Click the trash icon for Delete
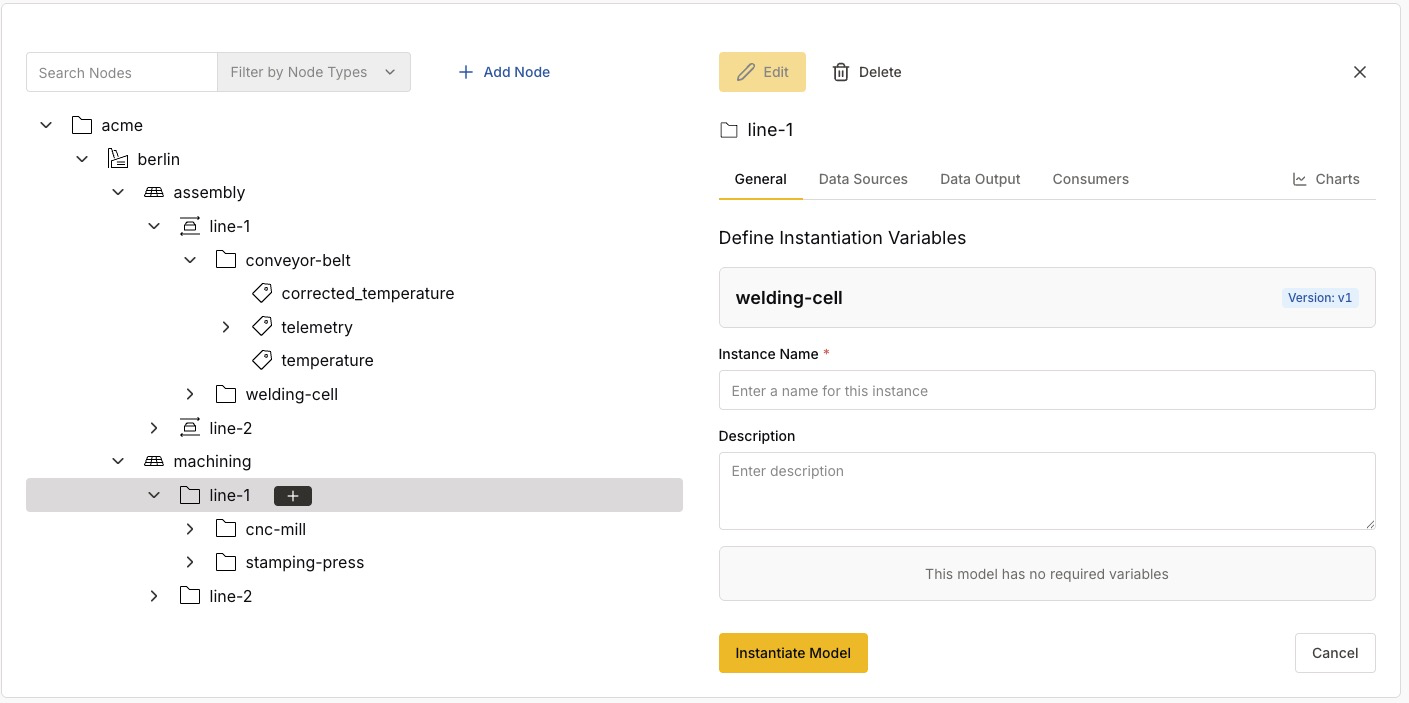Viewport: 1409px width, 703px height. click(841, 72)
